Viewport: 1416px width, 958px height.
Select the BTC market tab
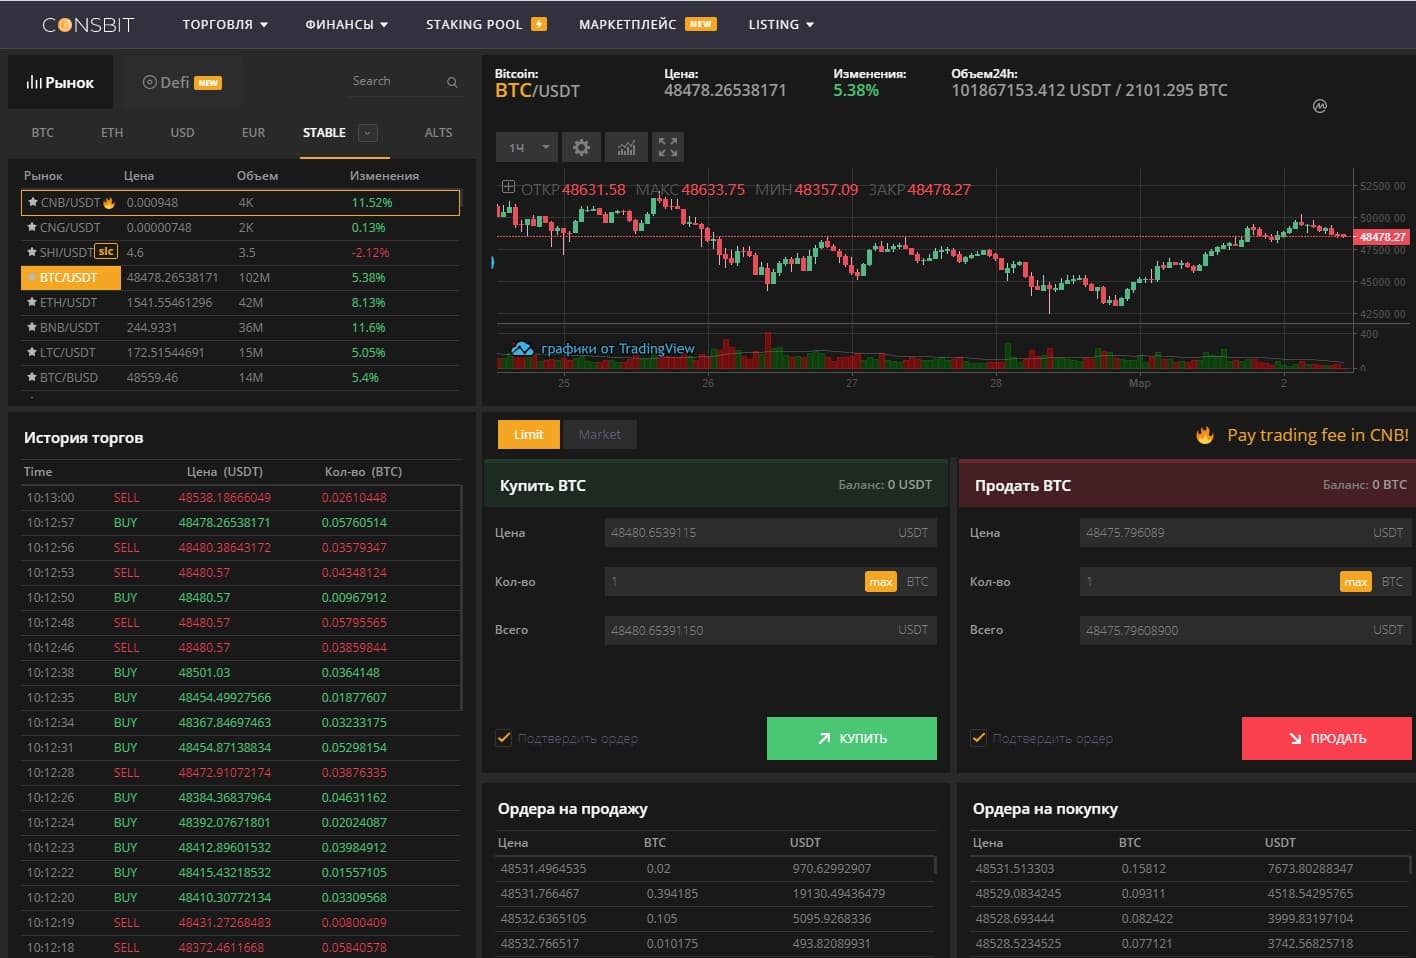[43, 133]
